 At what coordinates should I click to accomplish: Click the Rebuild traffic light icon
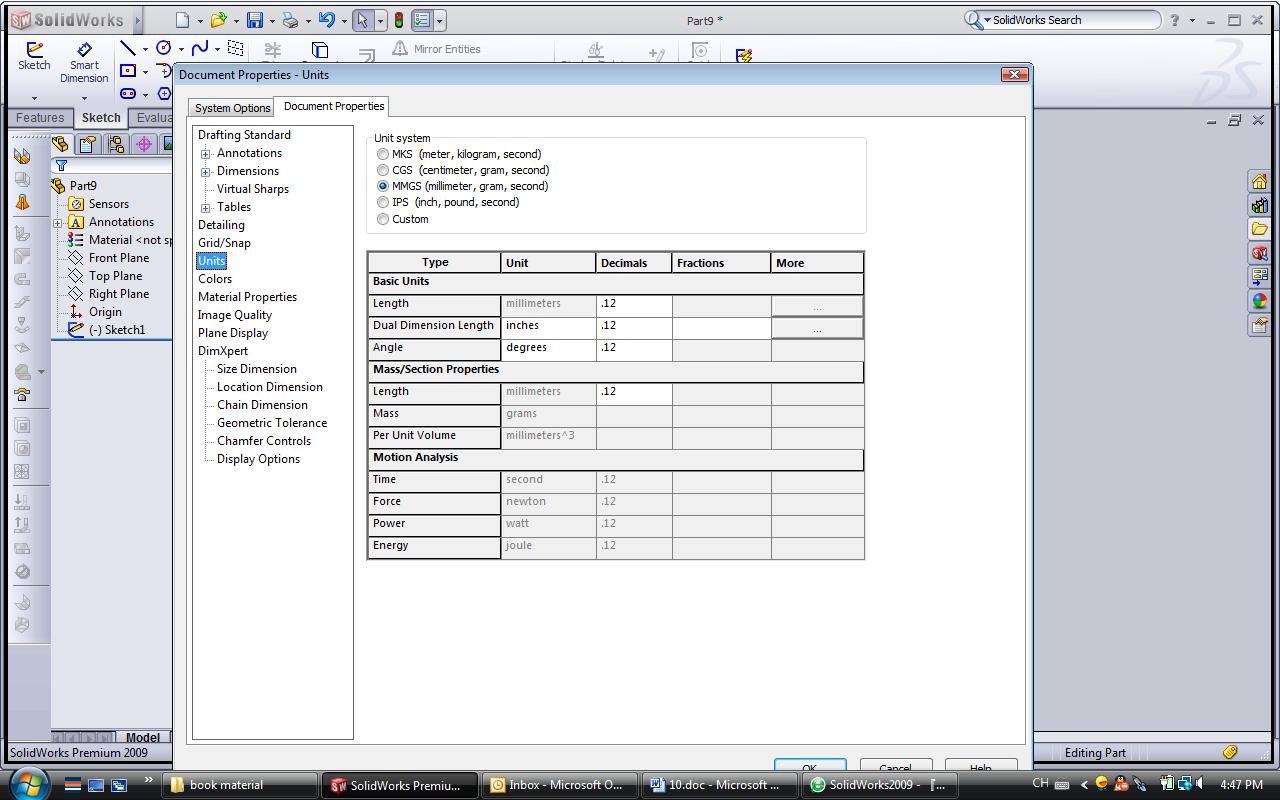[398, 20]
